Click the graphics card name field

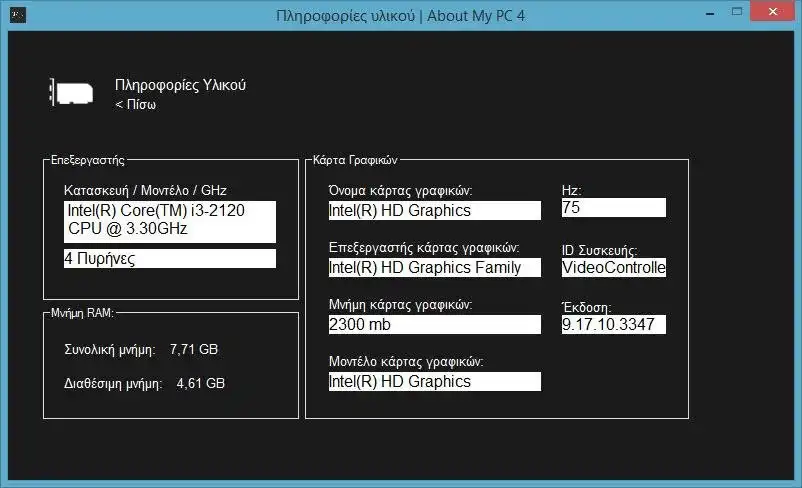pos(435,210)
